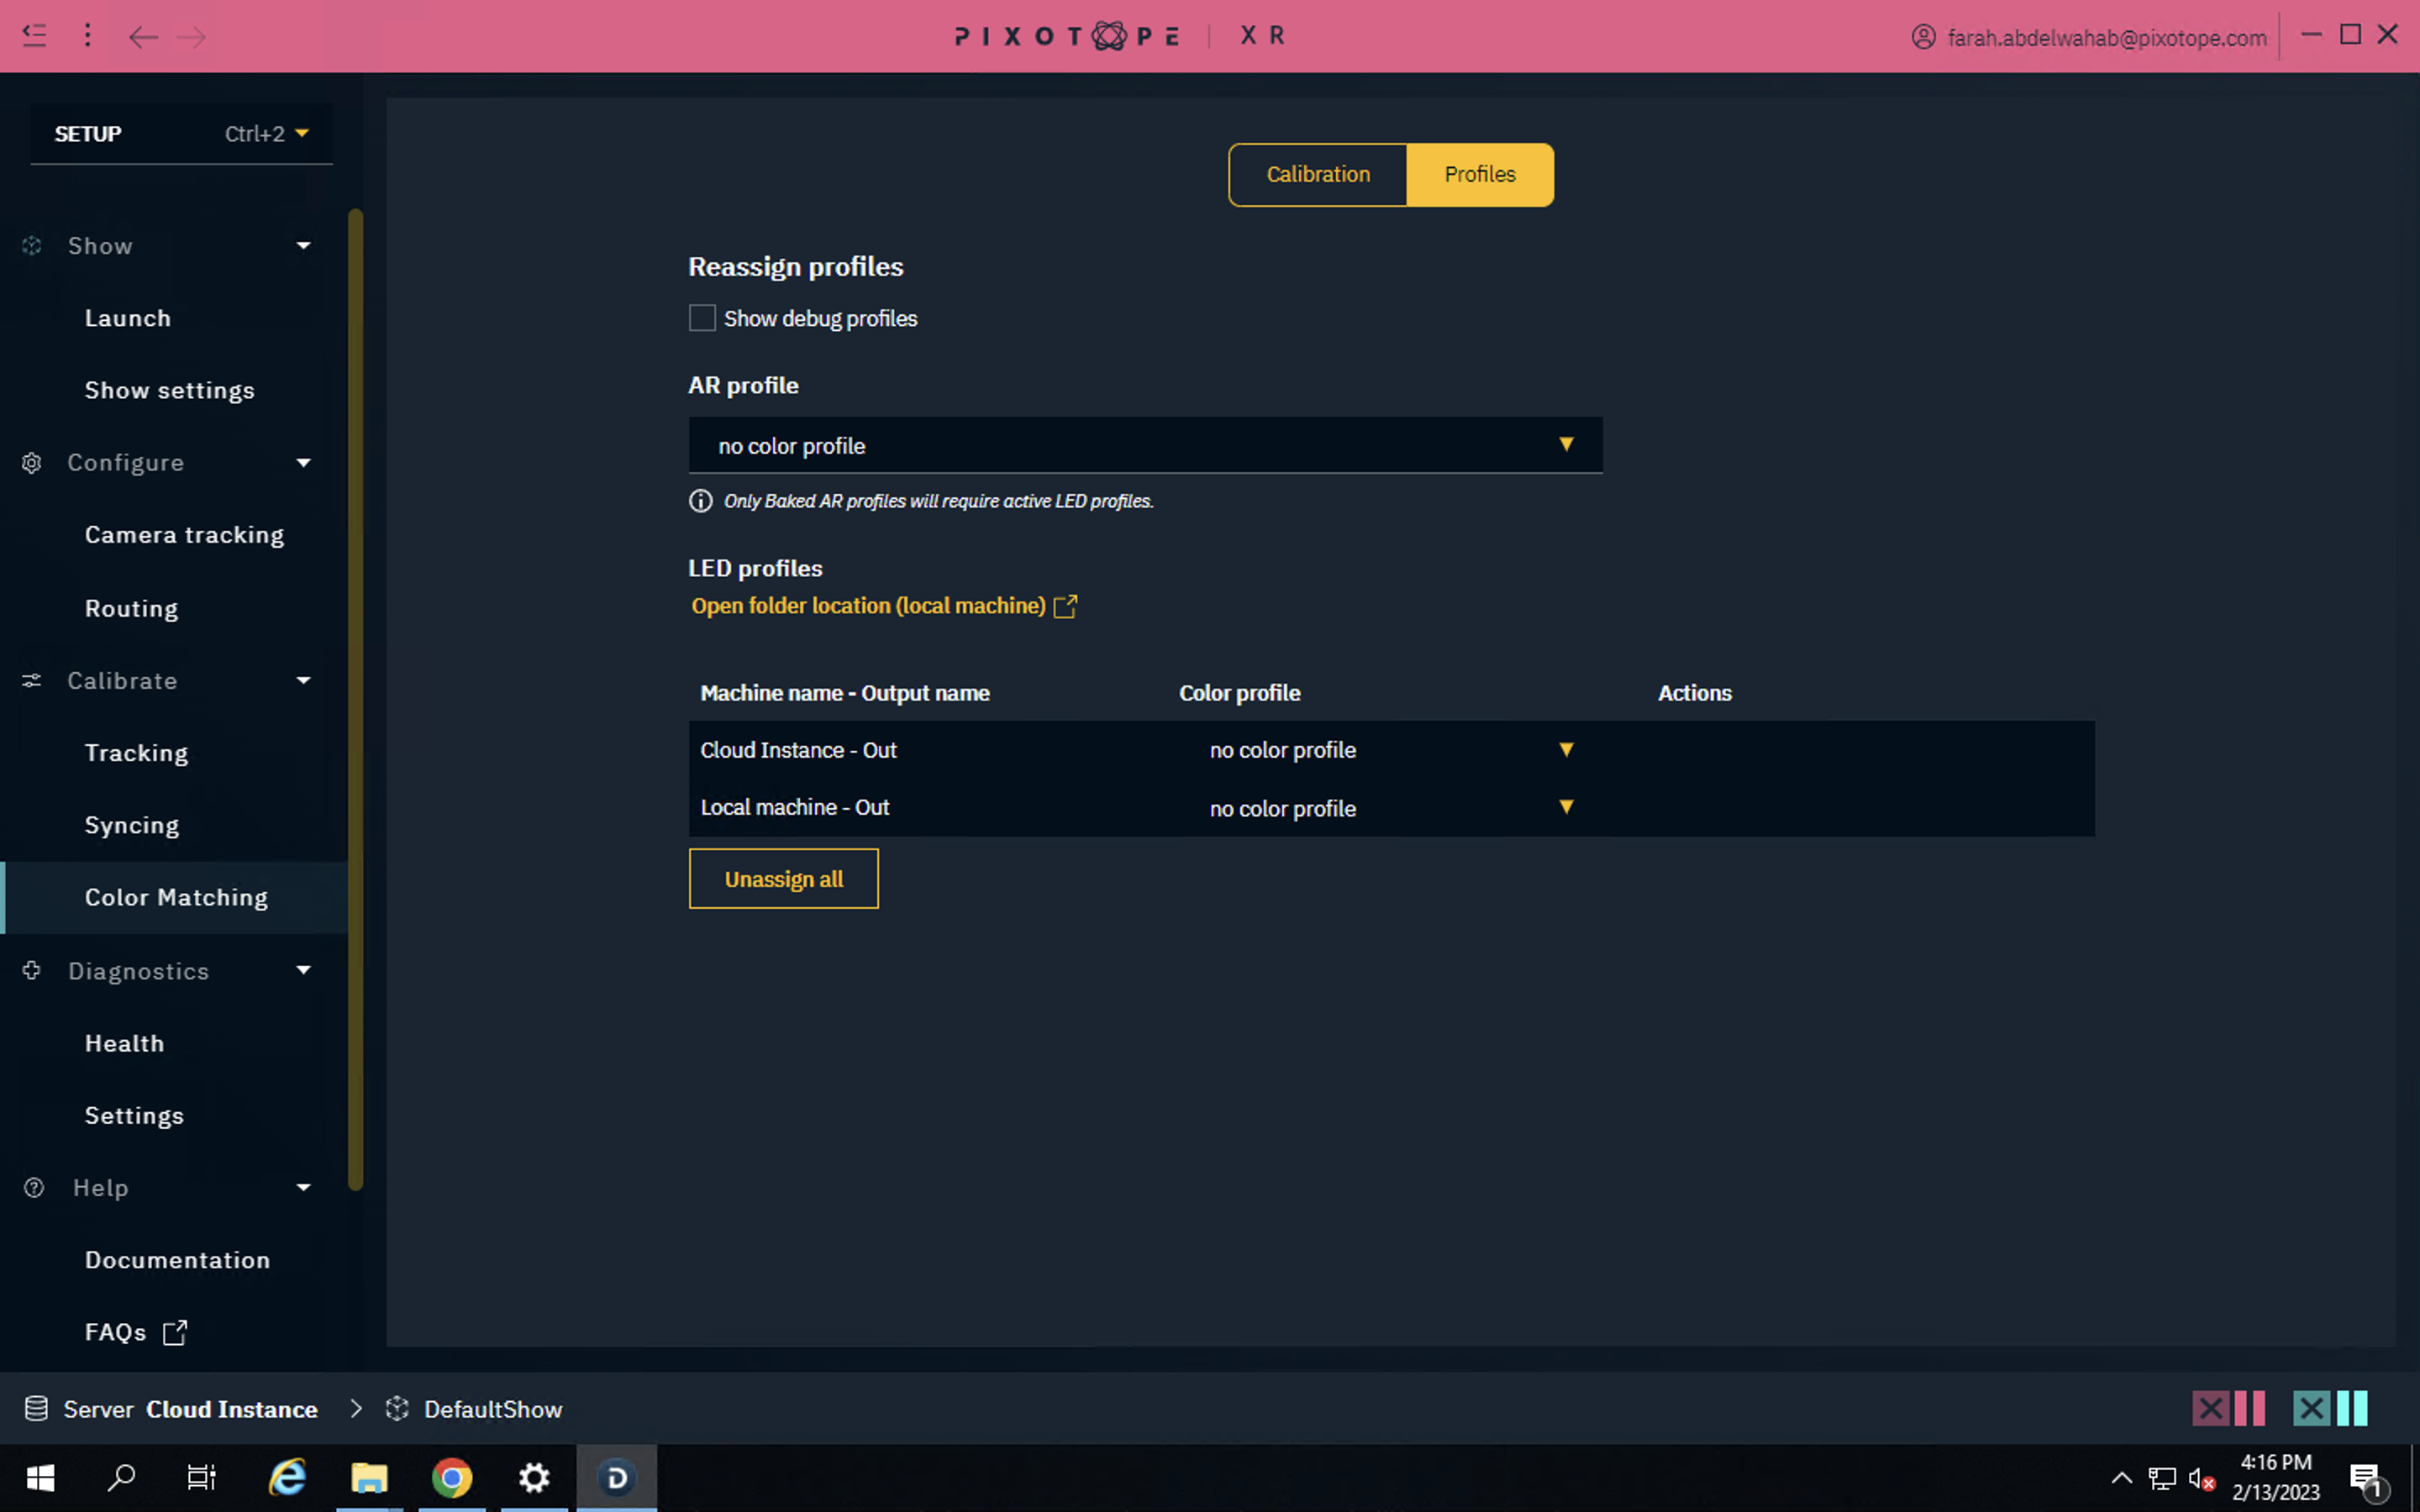
Task: Open the Health diagnostics page
Action: click(x=125, y=1043)
